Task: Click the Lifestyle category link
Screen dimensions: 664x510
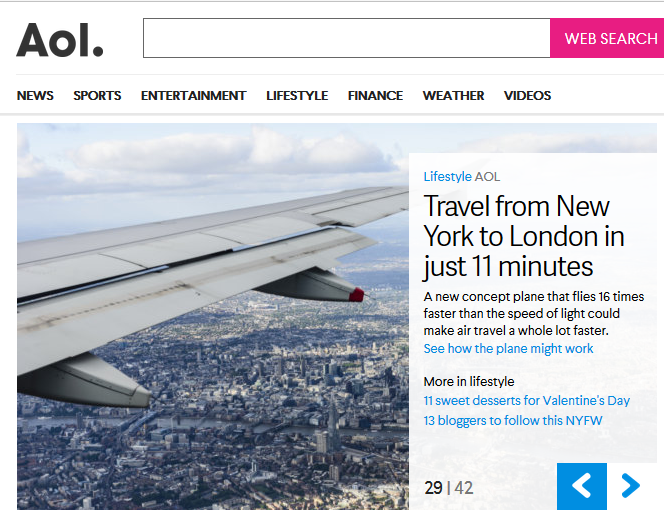Action: 447,176
